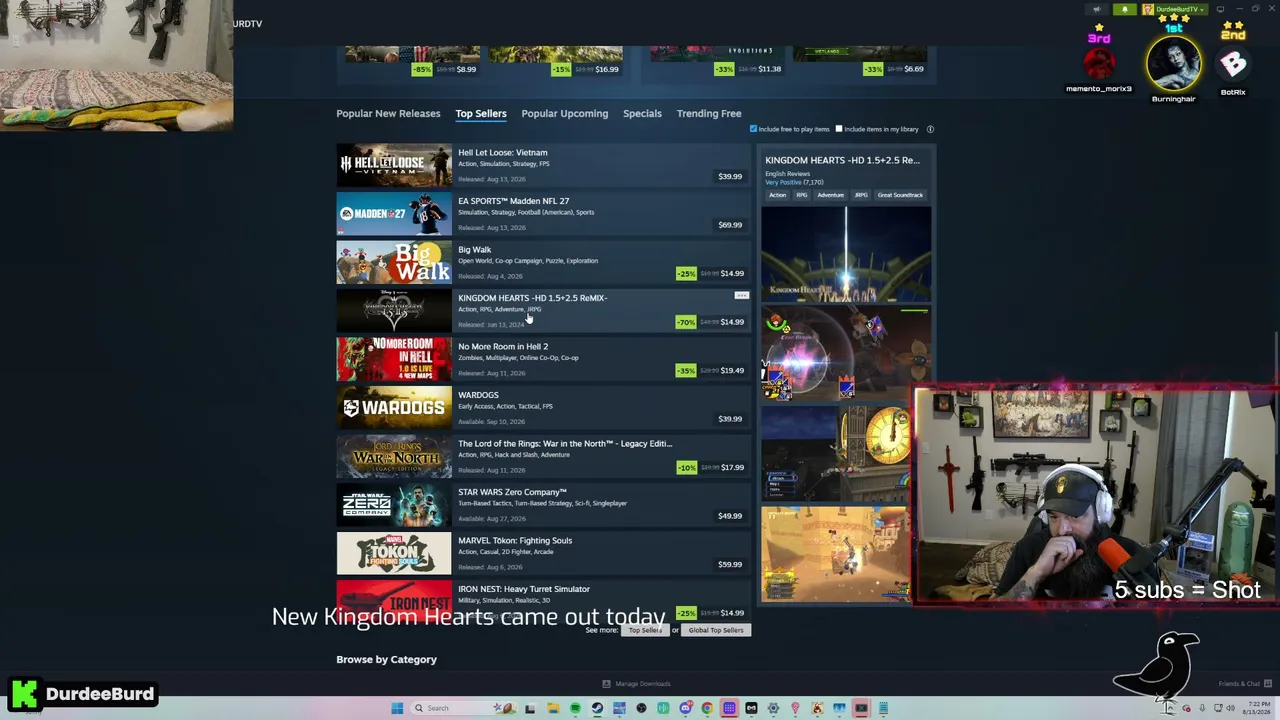This screenshot has height=720, width=1280.
Task: Open the green notifications bell
Action: [1124, 10]
